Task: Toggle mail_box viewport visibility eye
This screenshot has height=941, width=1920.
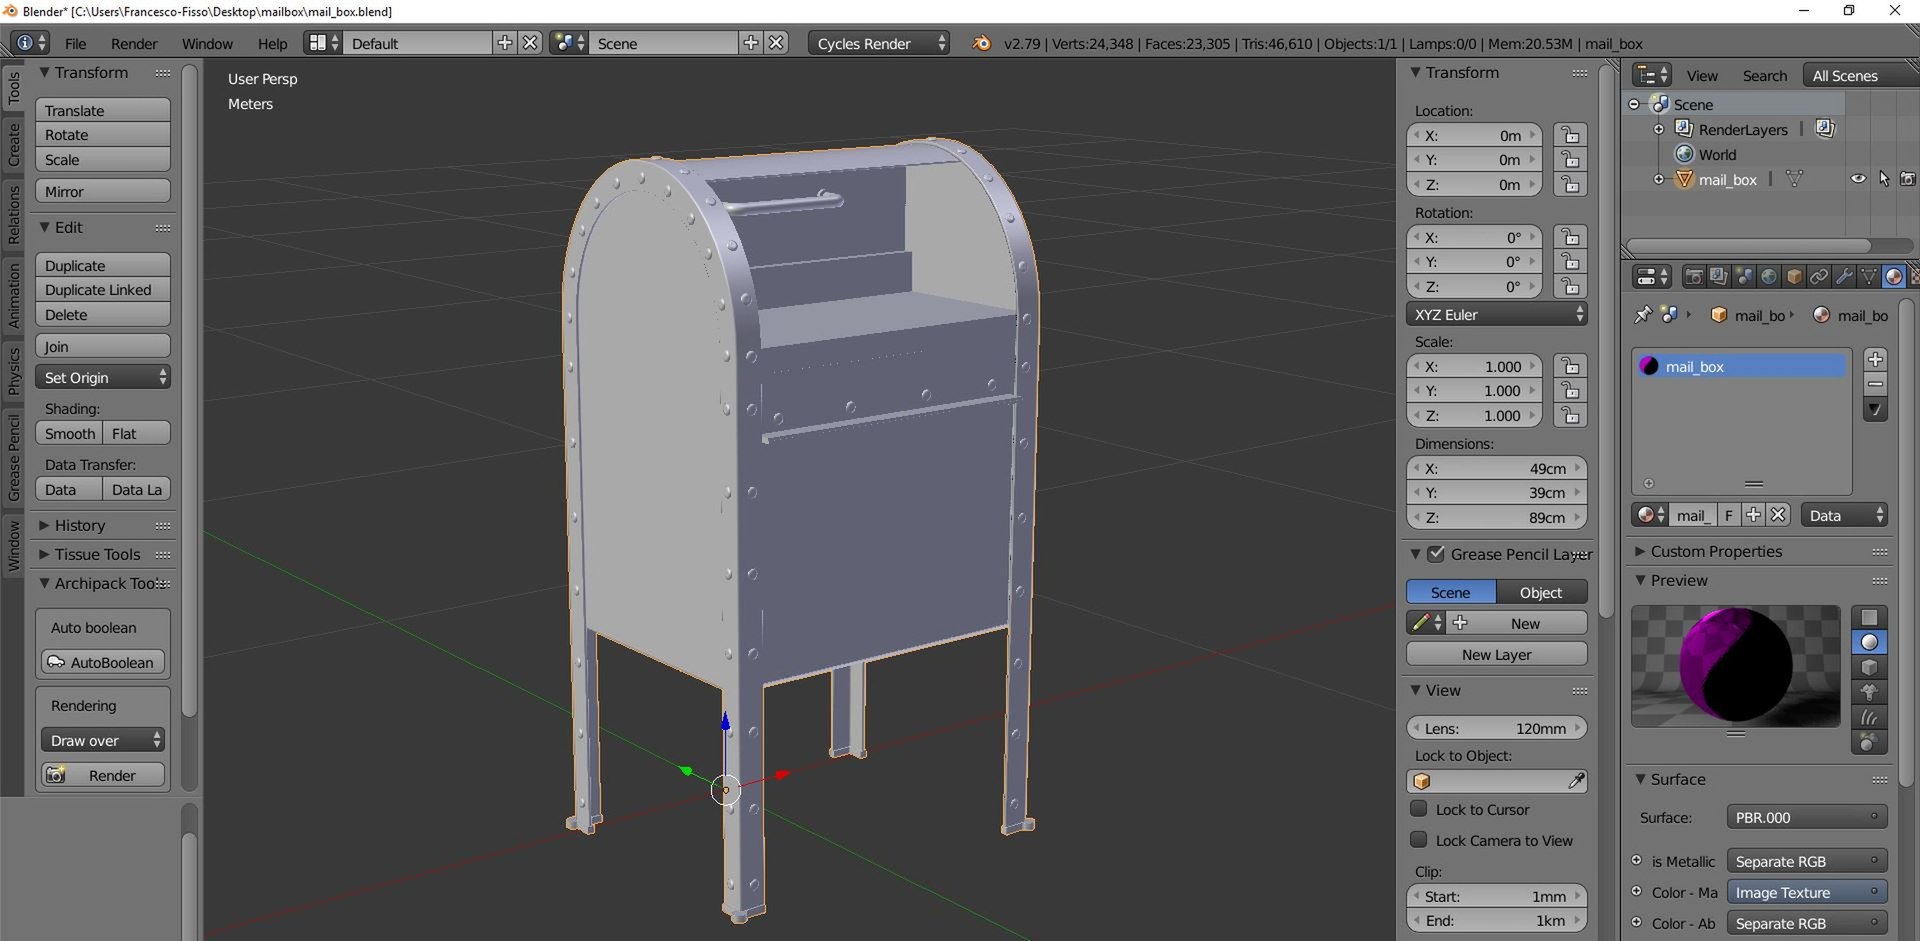Action: coord(1858,179)
